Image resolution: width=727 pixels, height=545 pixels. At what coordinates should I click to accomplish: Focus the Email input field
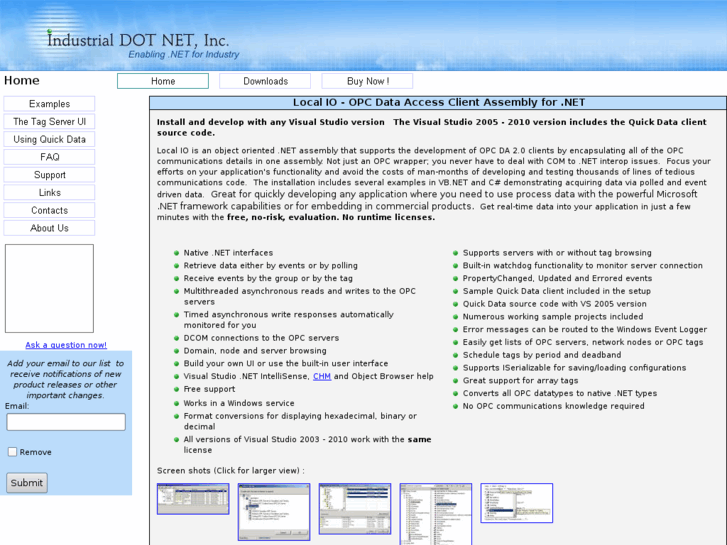pyautogui.click(x=66, y=422)
